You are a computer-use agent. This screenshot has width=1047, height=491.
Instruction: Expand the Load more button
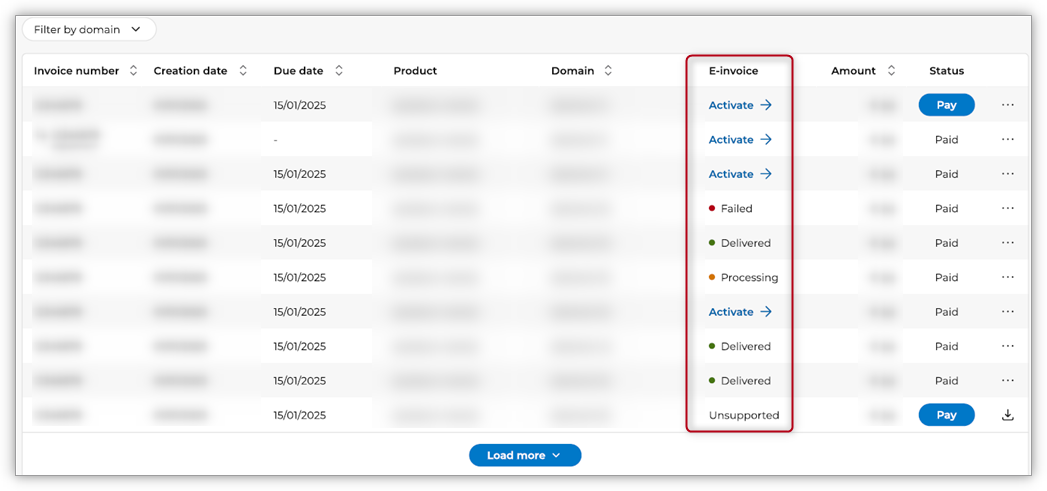pyautogui.click(x=525, y=455)
